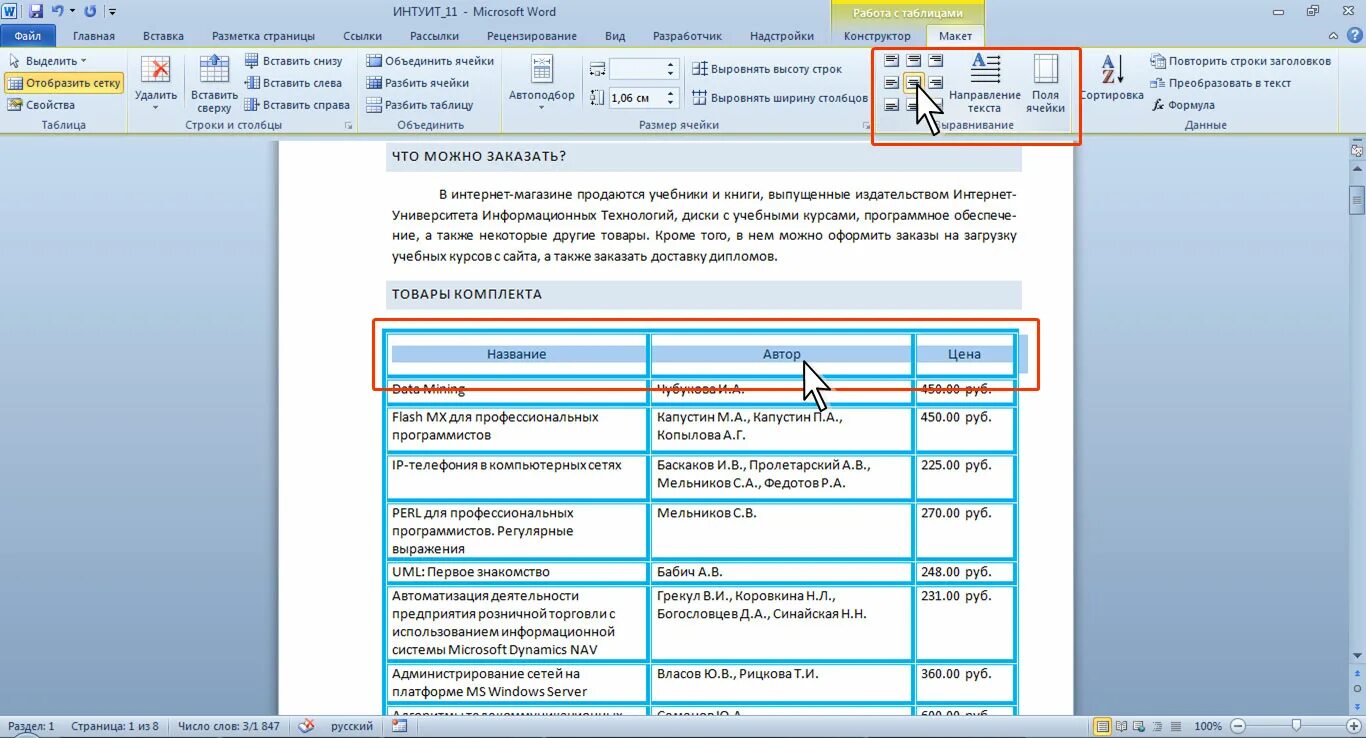Open the Удалить dropdown
The width and height of the screenshot is (1366, 738).
(156, 83)
